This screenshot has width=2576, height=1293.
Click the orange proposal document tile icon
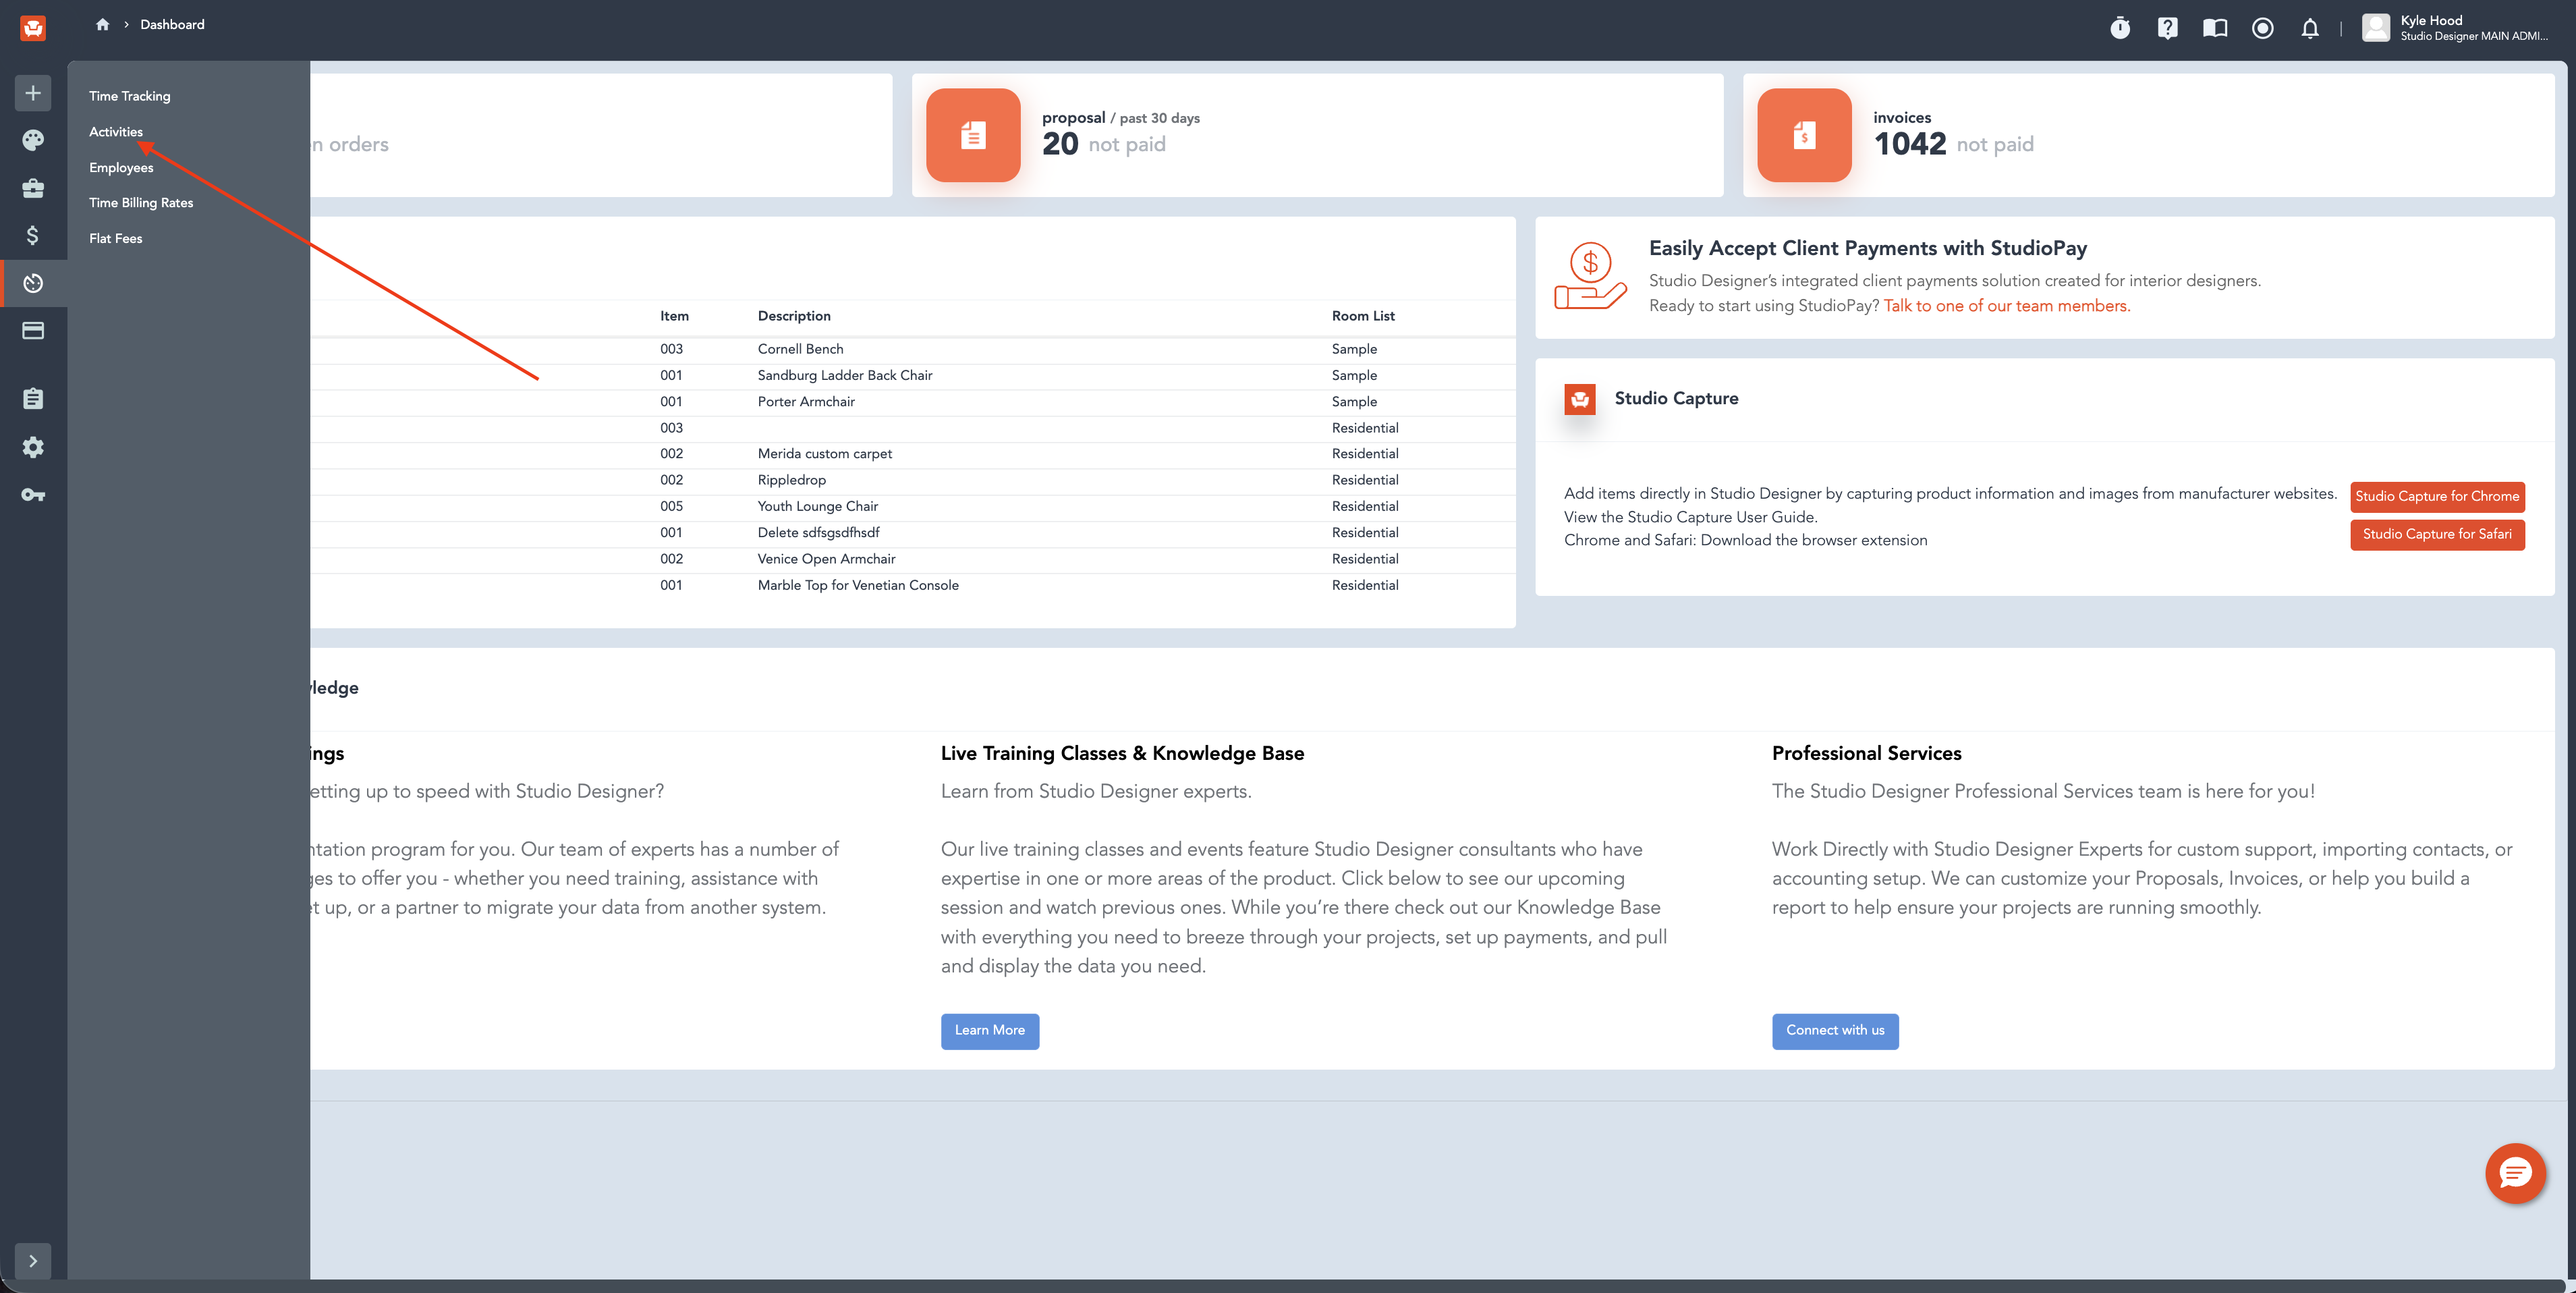[x=972, y=135]
